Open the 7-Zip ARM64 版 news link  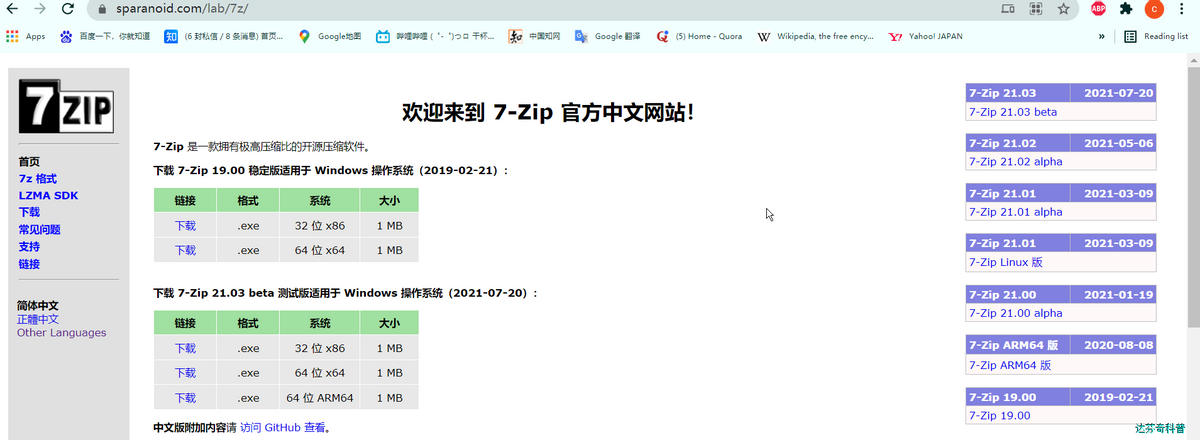[x=1010, y=365]
